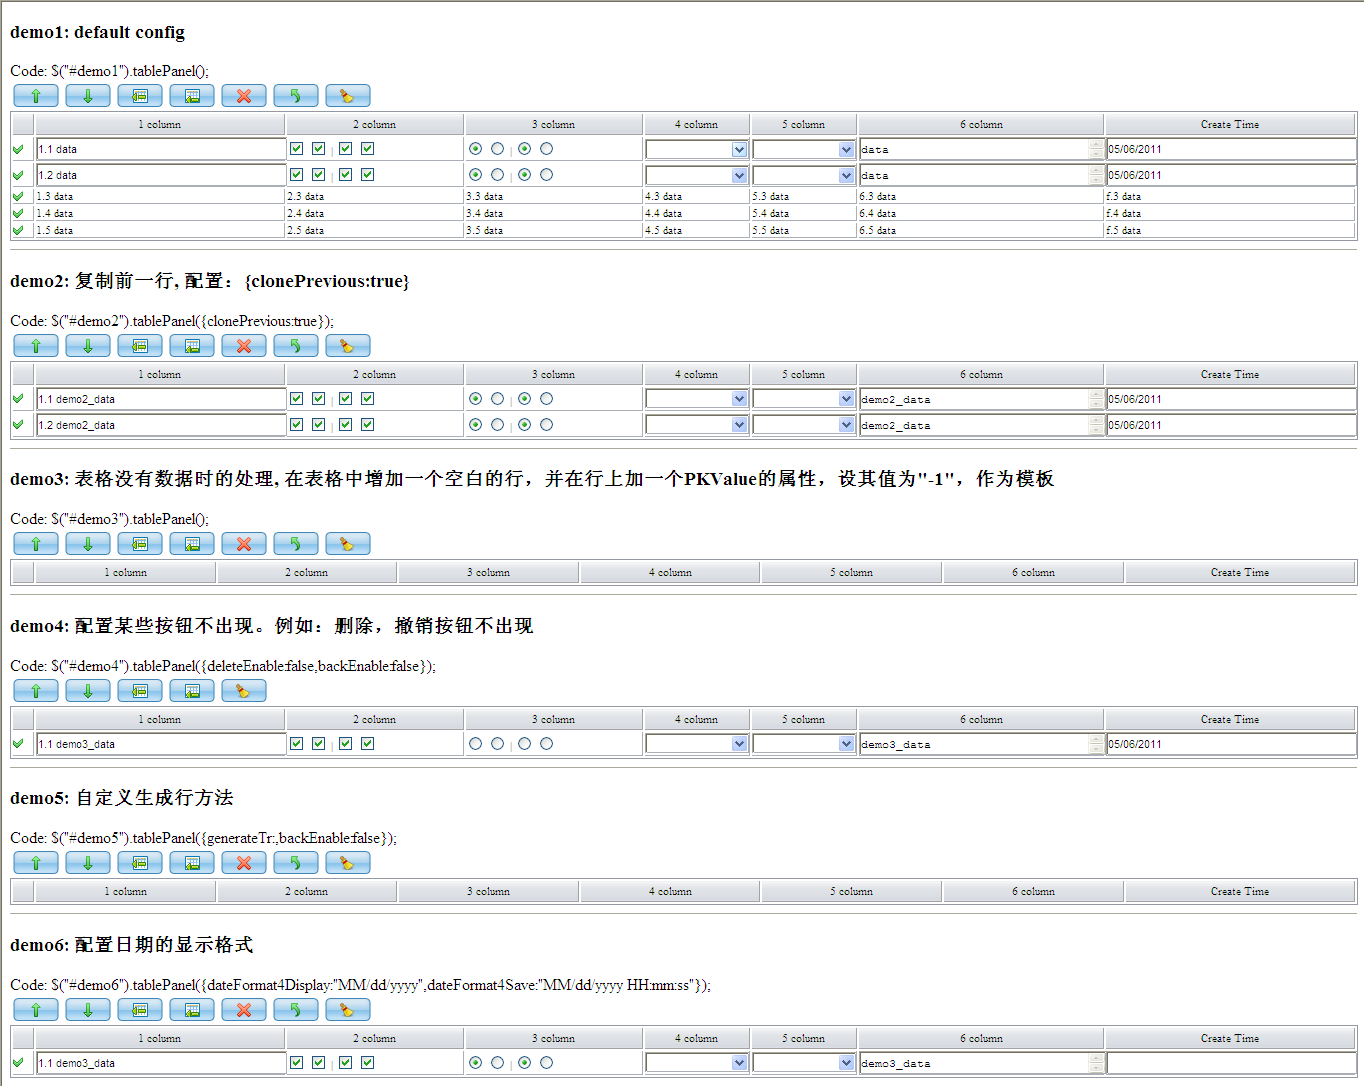Open the 5 column dropdown in demo4's row
Screen dimensions: 1364x1086
tap(804, 744)
